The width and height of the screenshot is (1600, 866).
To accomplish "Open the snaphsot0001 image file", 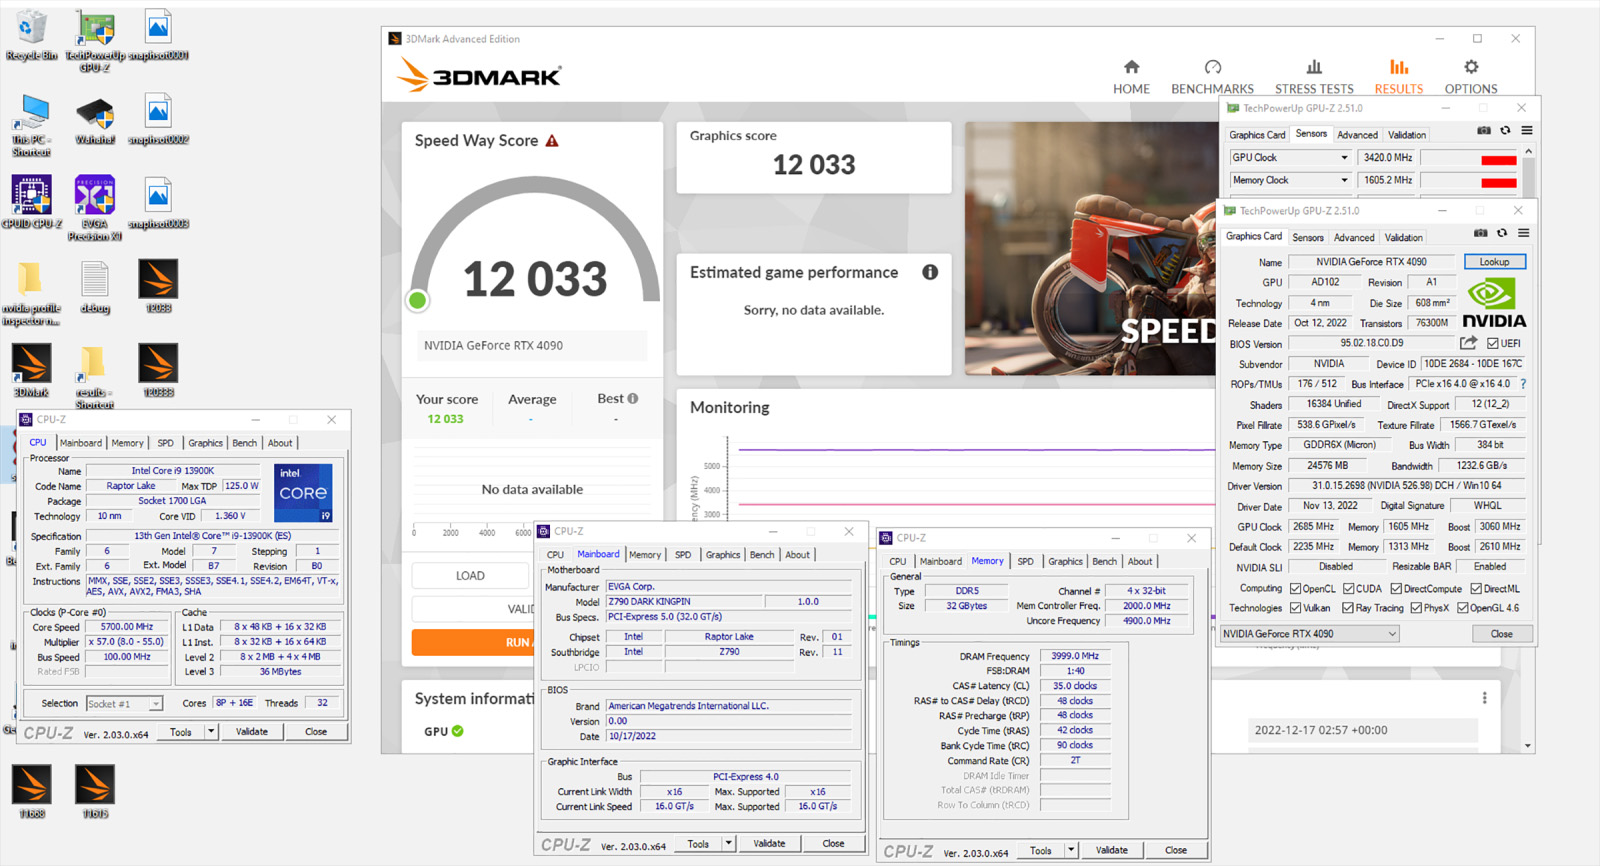I will pos(158,36).
